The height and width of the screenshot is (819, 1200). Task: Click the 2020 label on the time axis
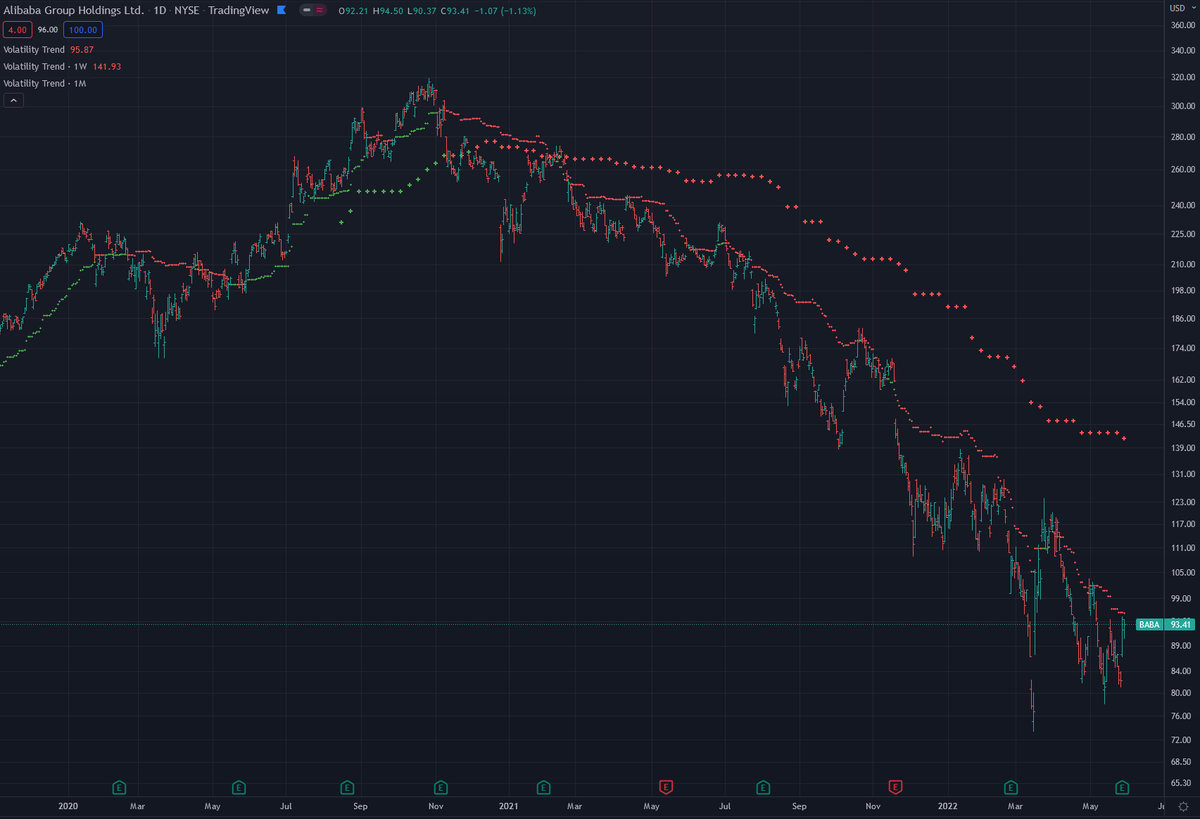click(x=68, y=805)
